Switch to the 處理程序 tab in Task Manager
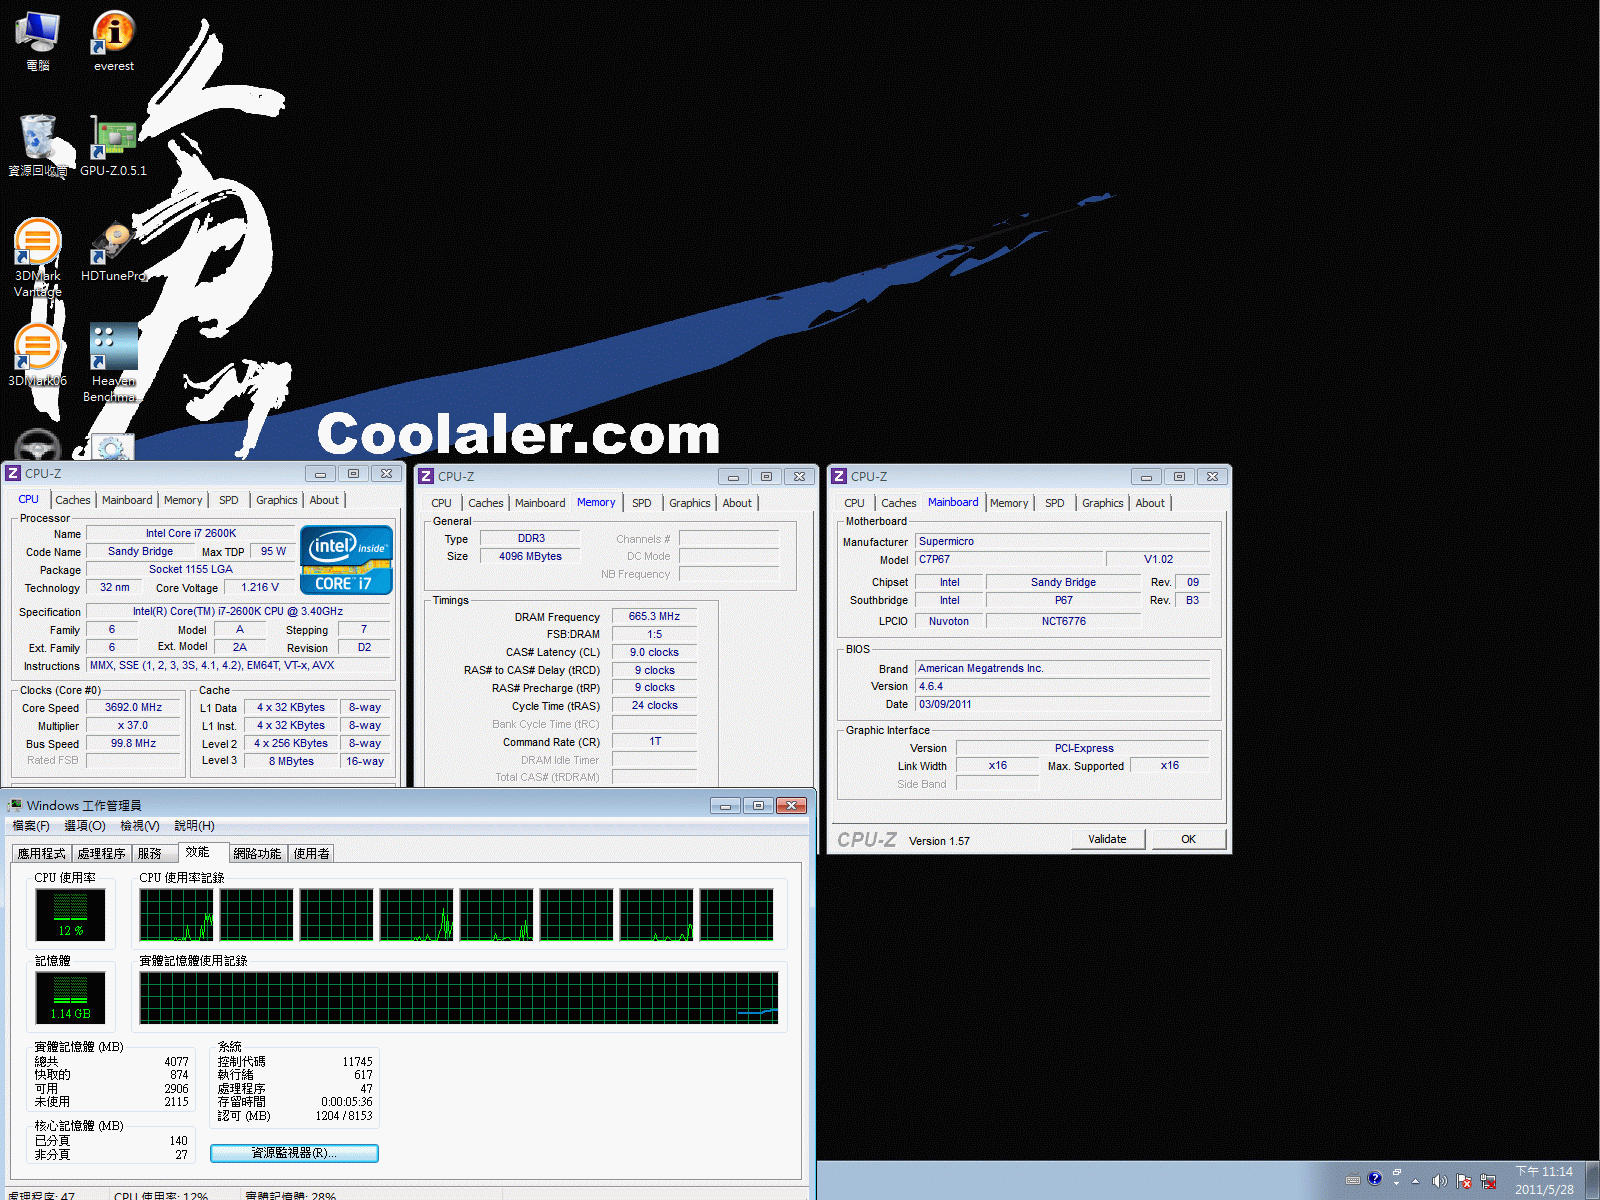Viewport: 1600px width, 1200px height. pos(101,854)
